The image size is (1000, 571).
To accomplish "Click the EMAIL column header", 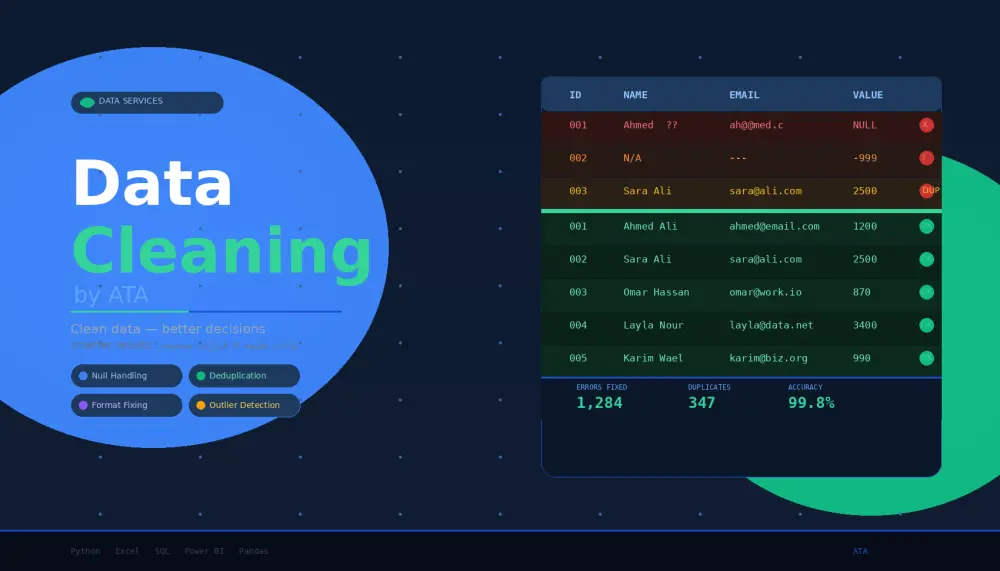I will tap(744, 95).
